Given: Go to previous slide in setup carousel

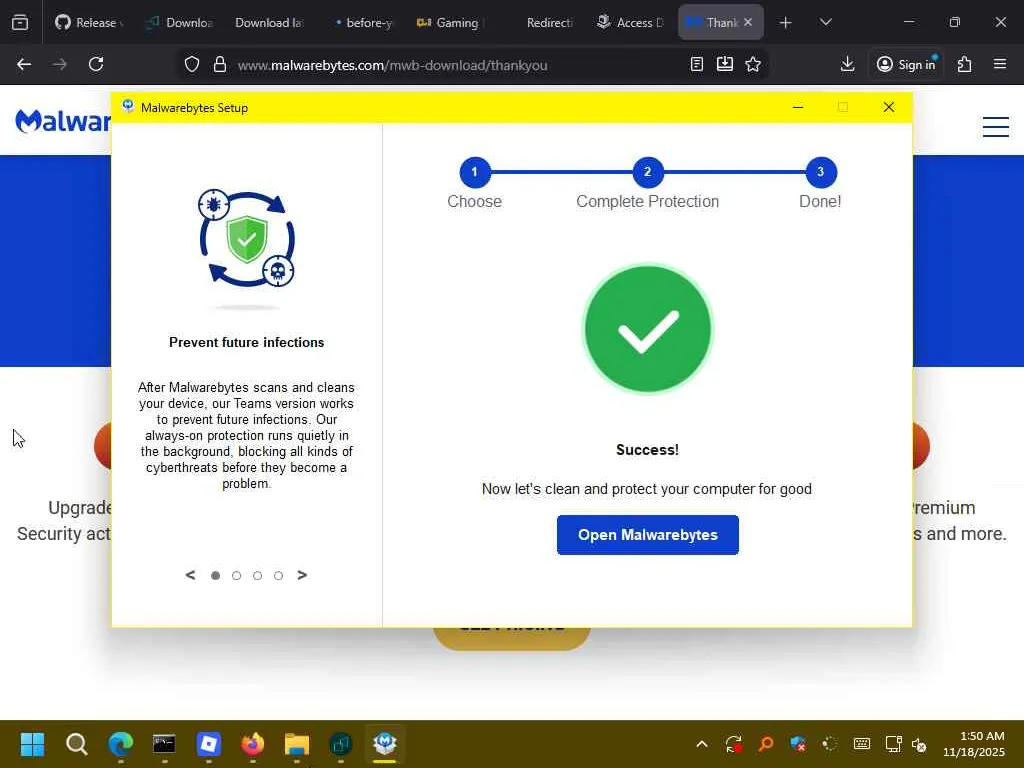Looking at the screenshot, I should click(x=190, y=575).
